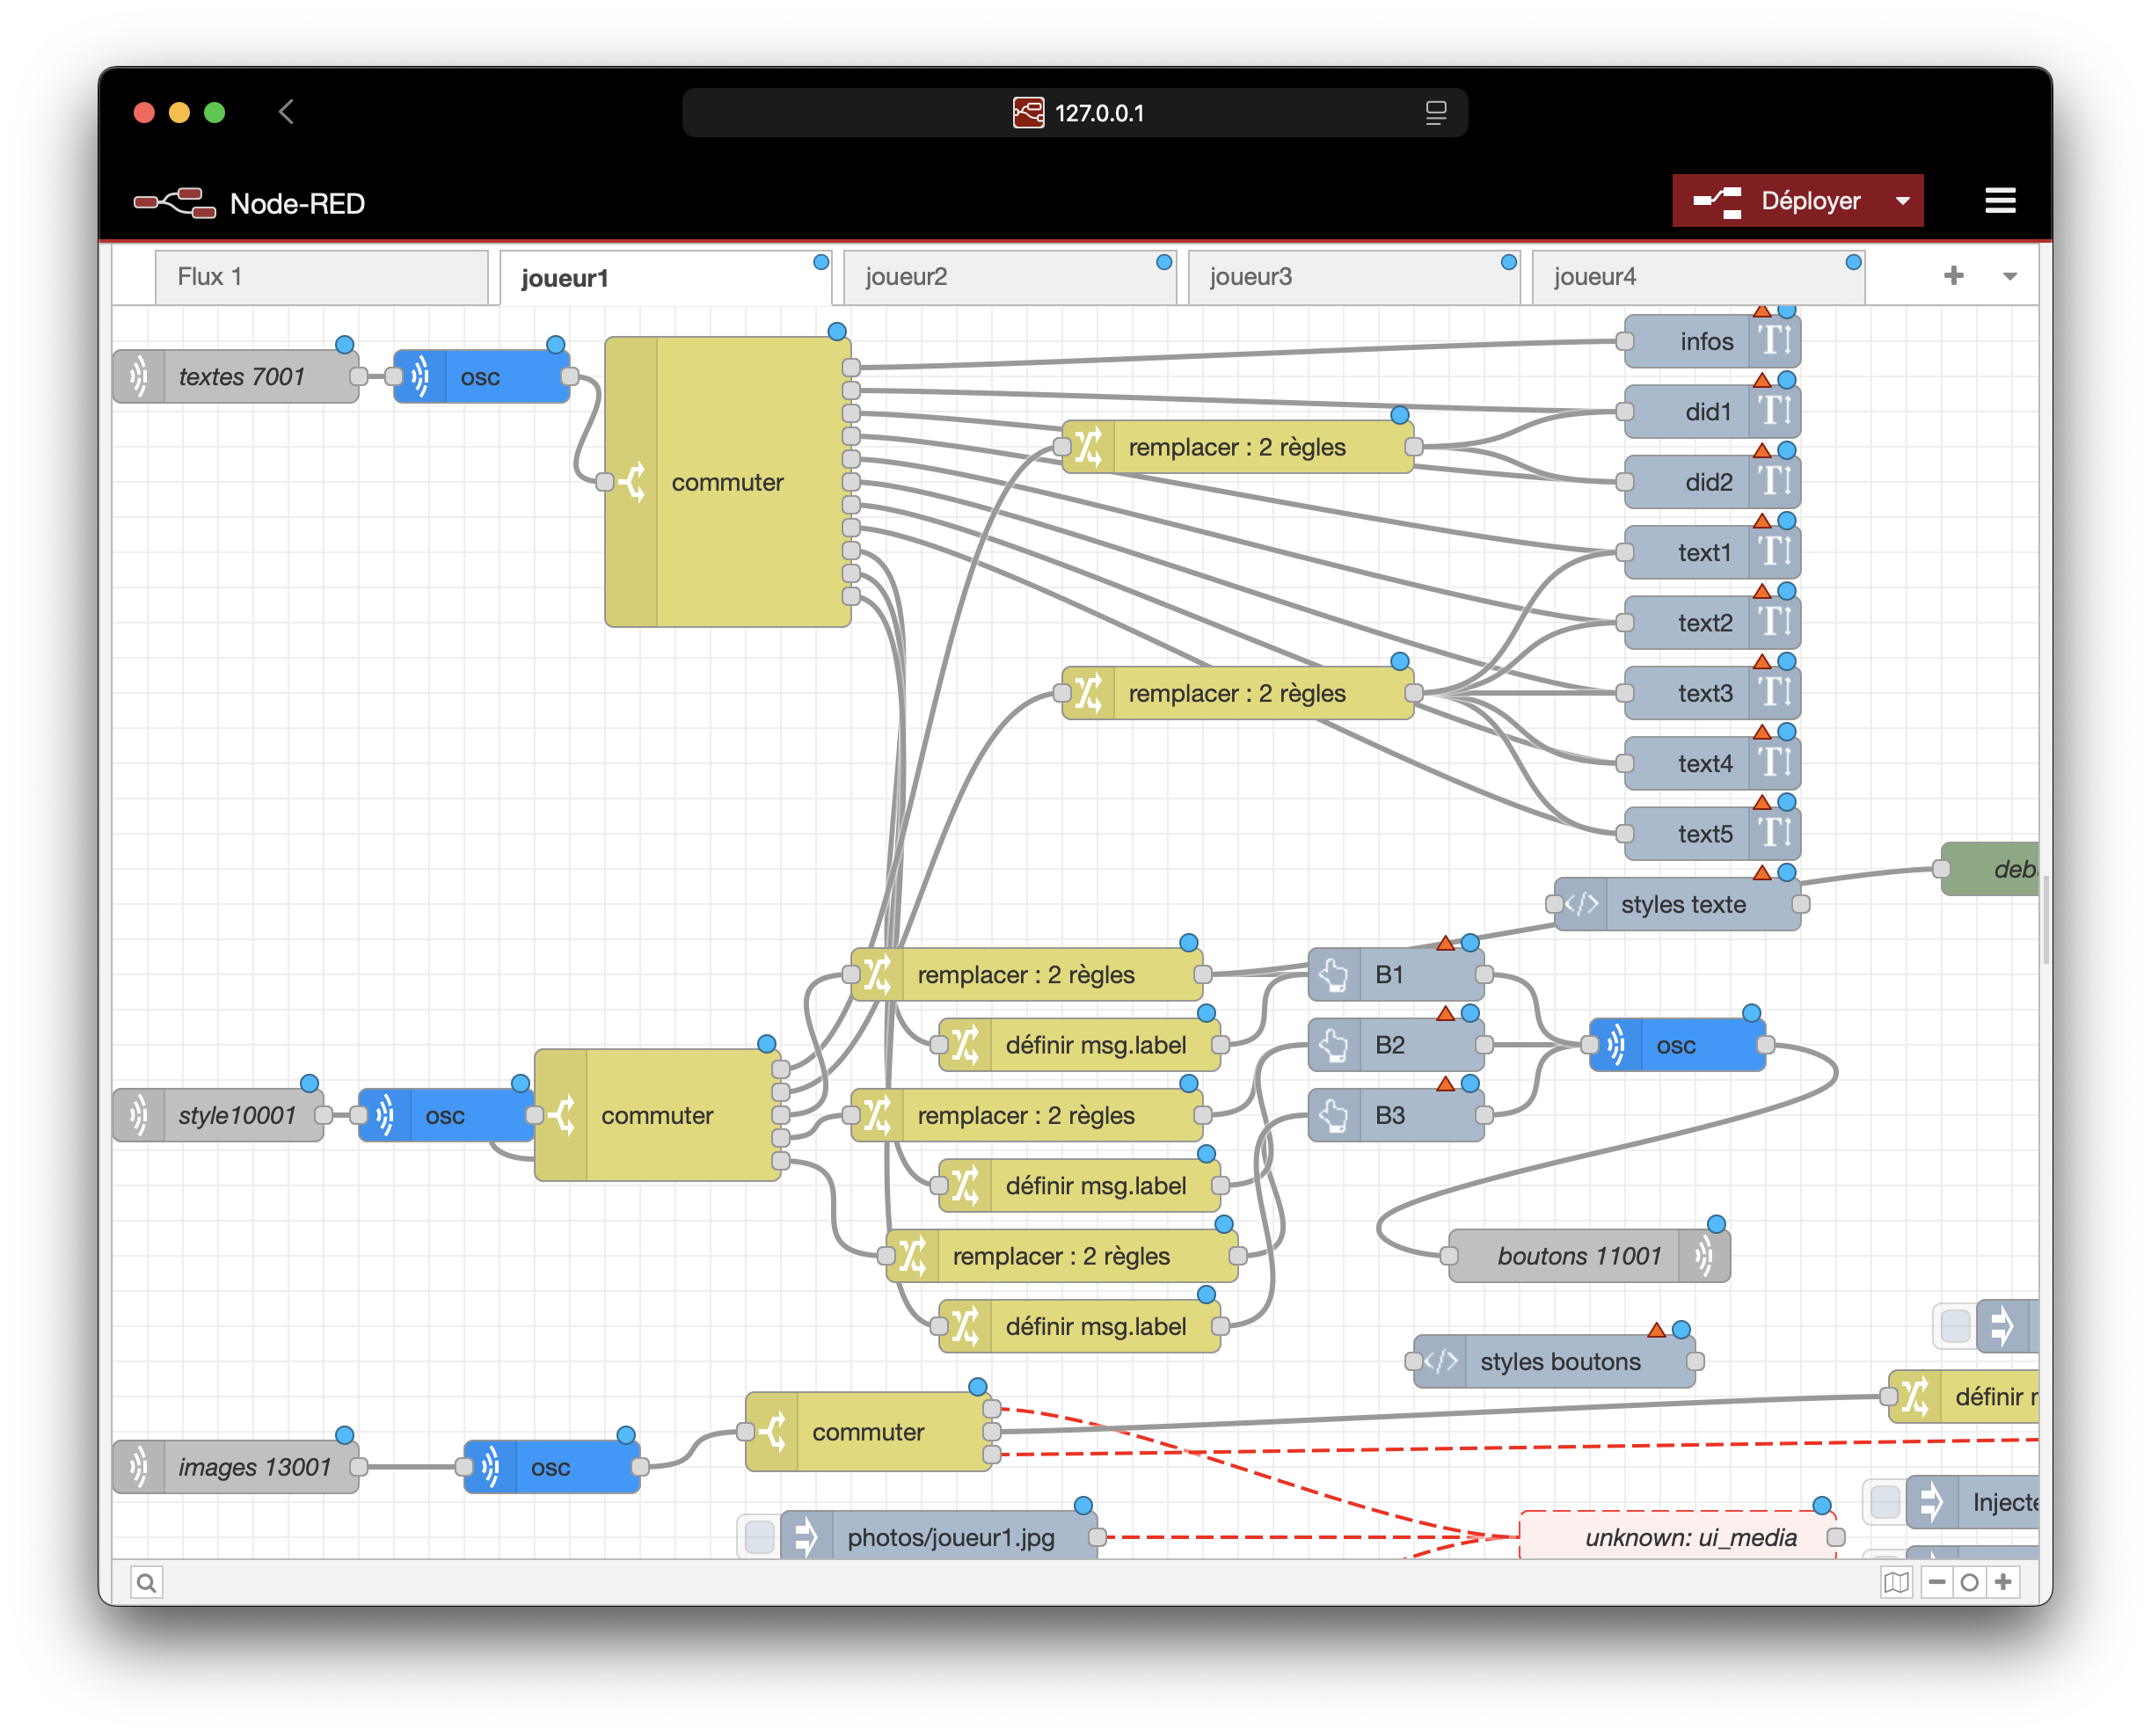Open the Déployer options dropdown arrow
Viewport: 2151px width, 1736px height.
coord(1902,201)
